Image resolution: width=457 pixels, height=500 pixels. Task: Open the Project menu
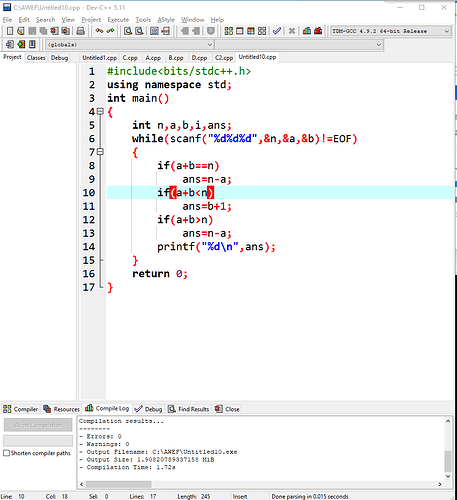click(91, 20)
